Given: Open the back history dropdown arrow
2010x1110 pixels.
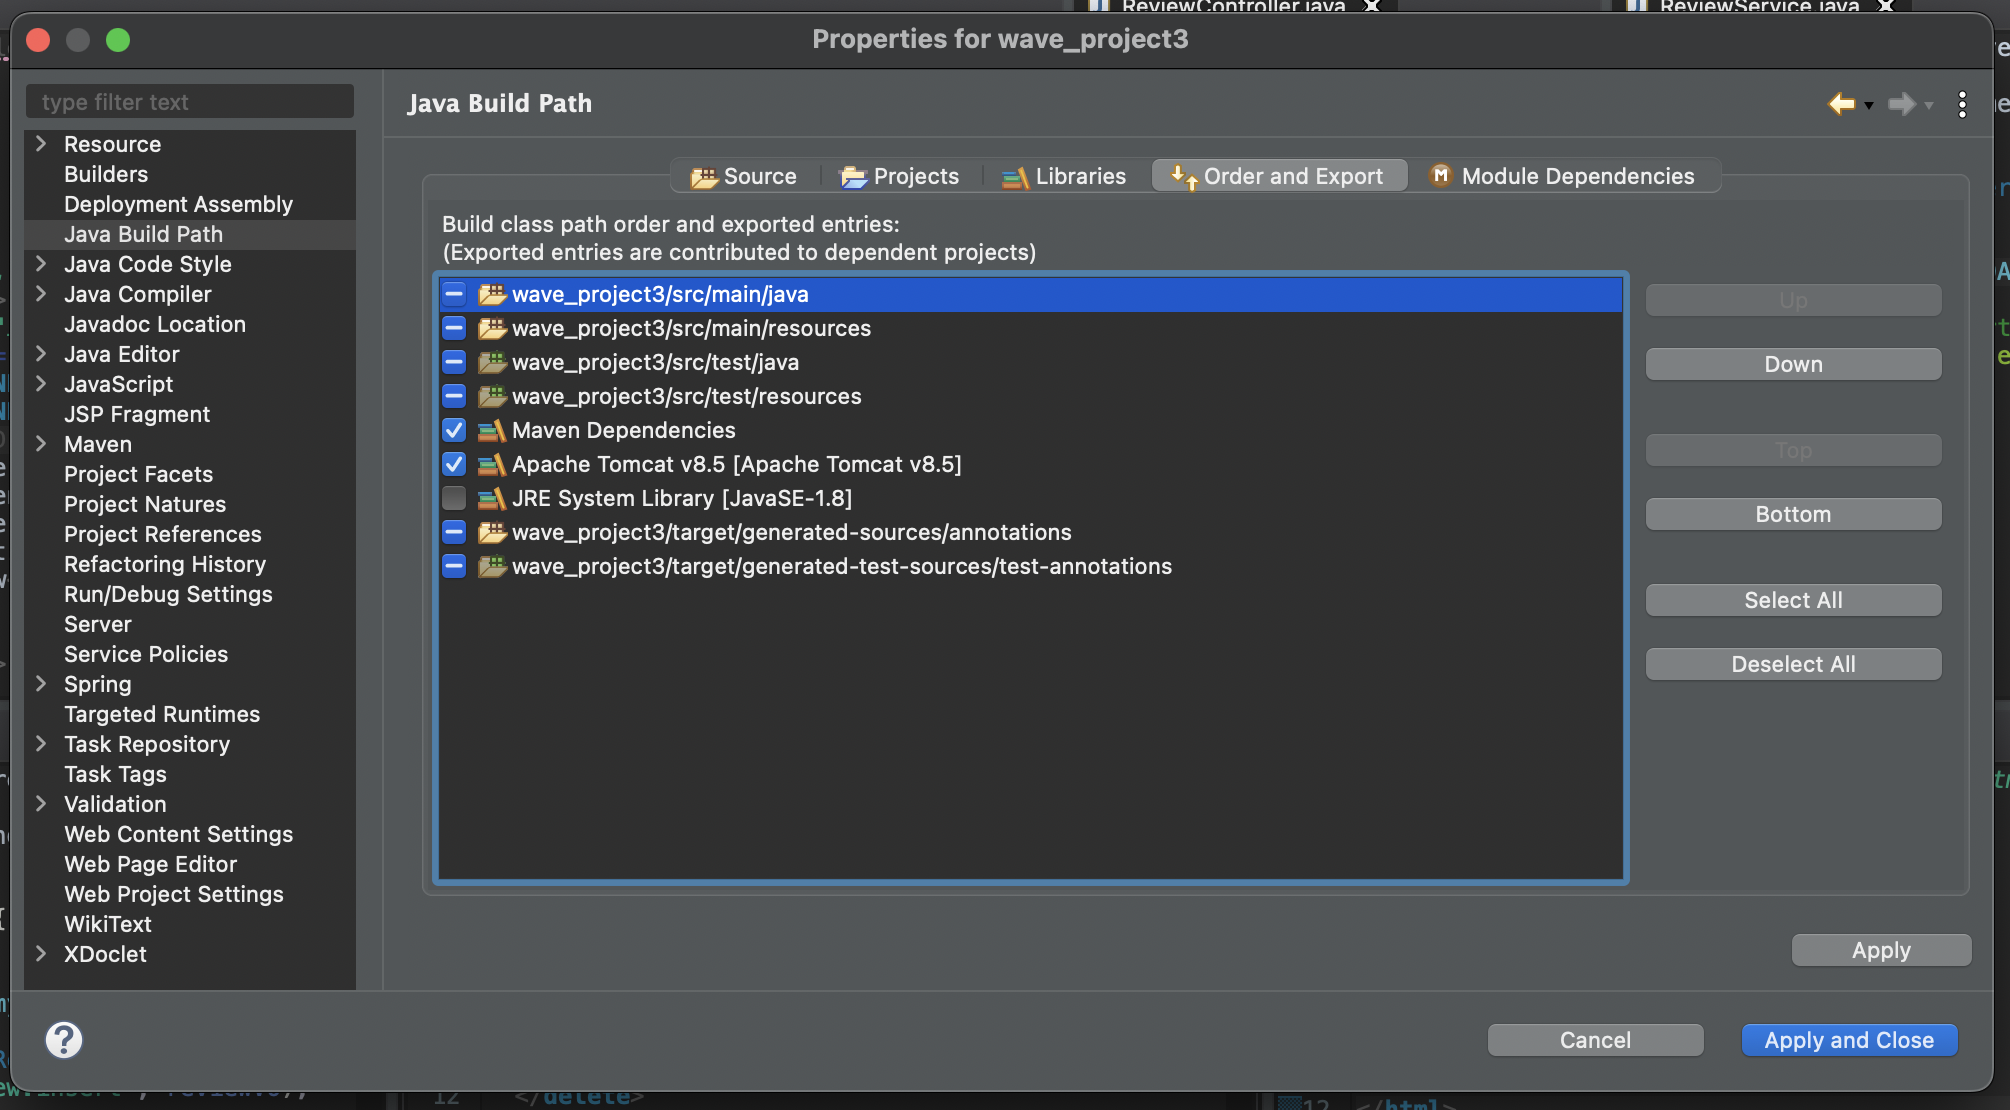Looking at the screenshot, I should tap(1868, 105).
